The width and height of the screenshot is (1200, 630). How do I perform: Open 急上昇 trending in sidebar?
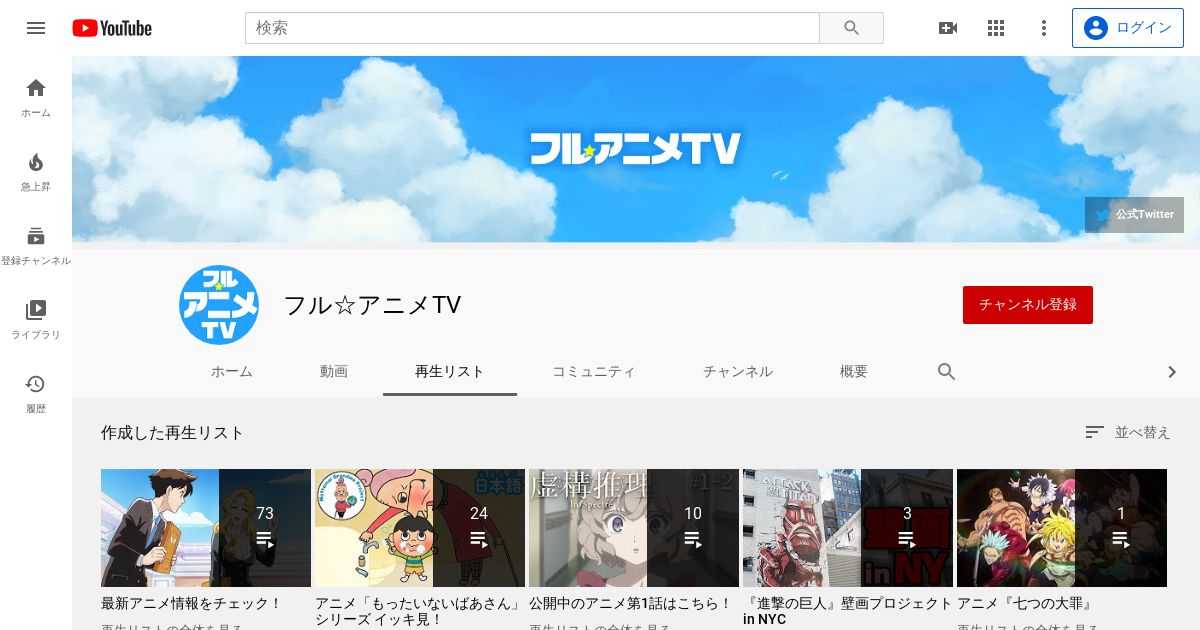pyautogui.click(x=36, y=172)
